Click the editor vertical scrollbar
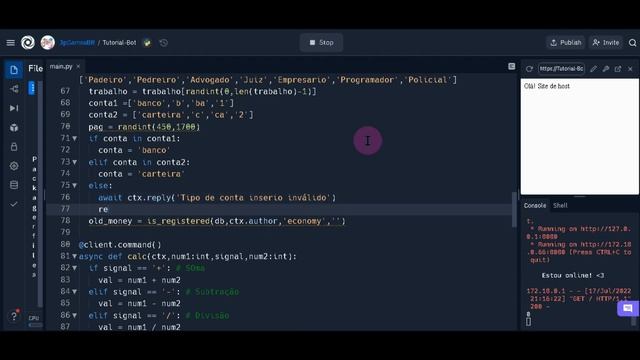Screen dimensions: 640x360 513,209
